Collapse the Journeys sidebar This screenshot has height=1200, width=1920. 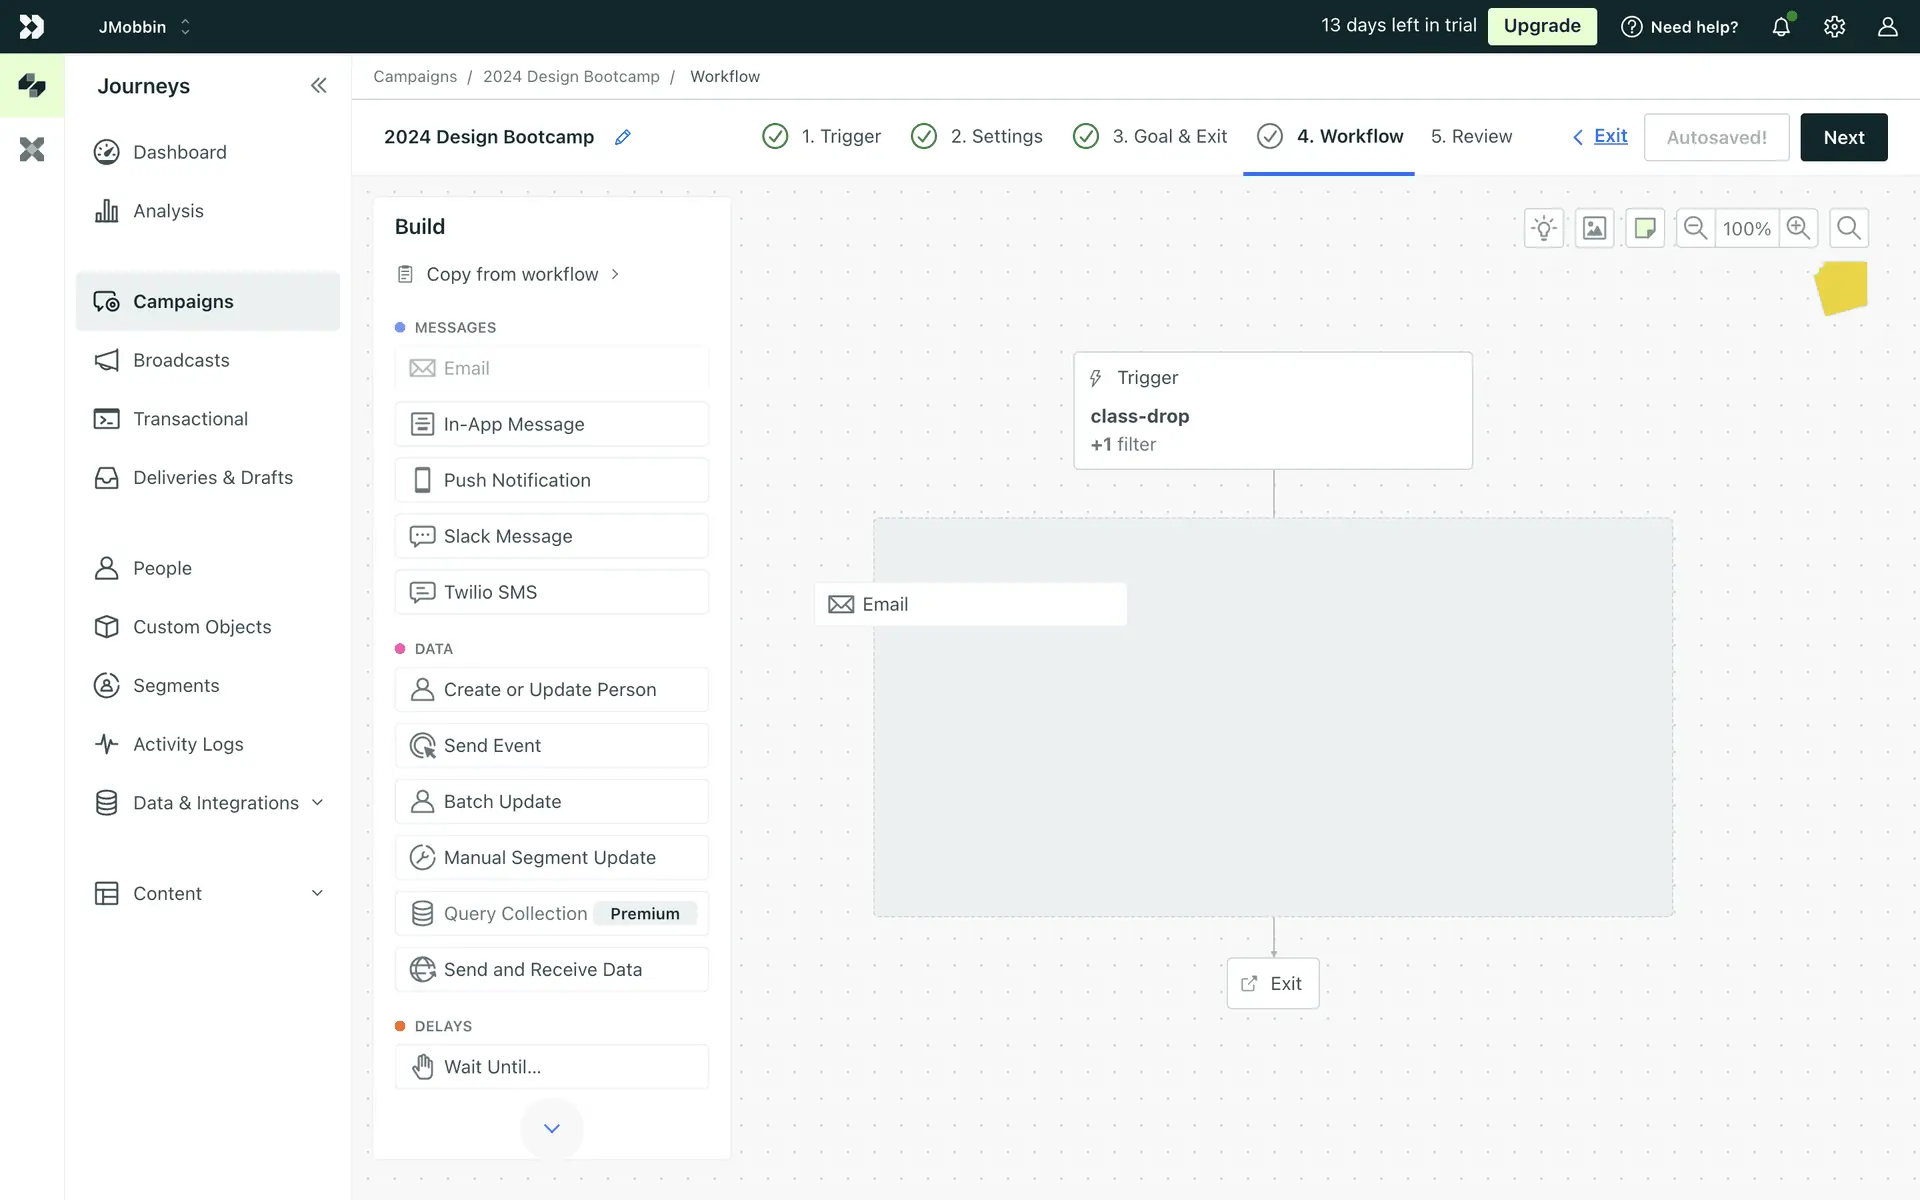tap(318, 86)
